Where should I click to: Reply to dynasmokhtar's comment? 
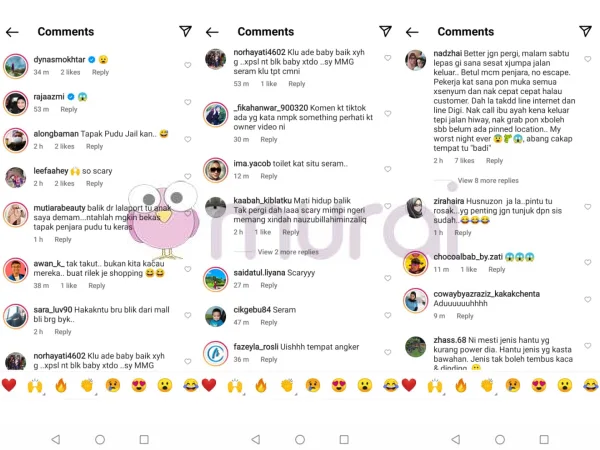pyautogui.click(x=100, y=72)
